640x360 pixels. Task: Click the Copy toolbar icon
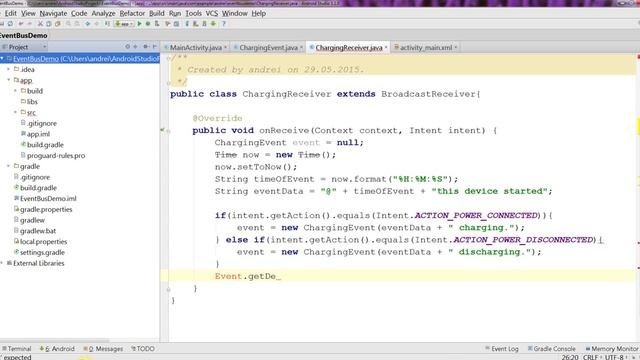[49, 24]
